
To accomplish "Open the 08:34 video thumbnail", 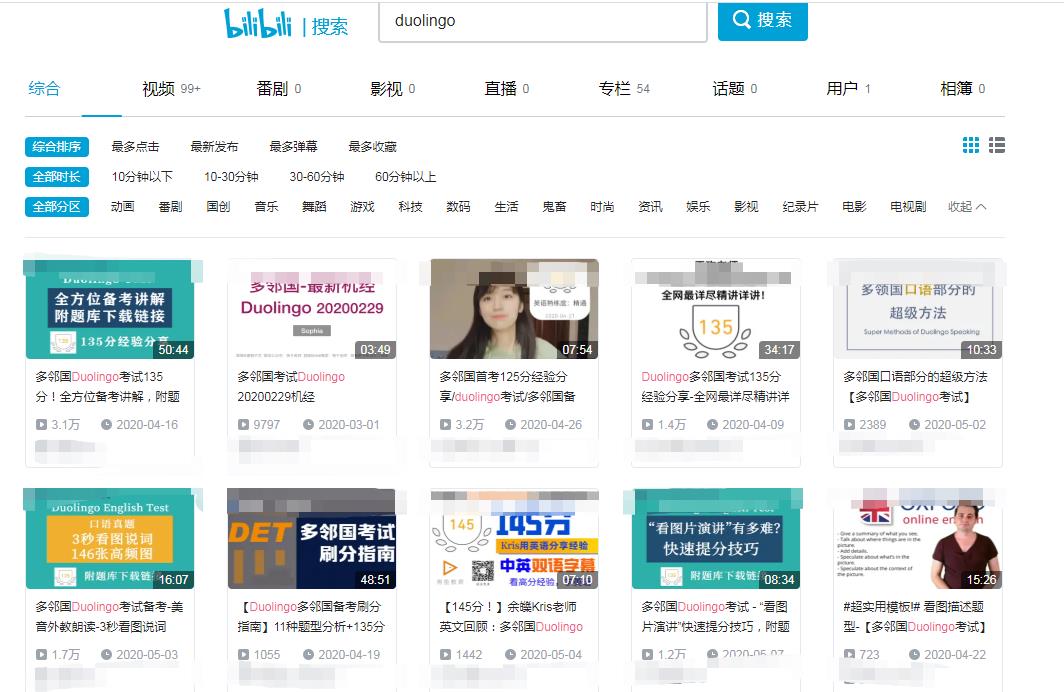I will coord(716,539).
